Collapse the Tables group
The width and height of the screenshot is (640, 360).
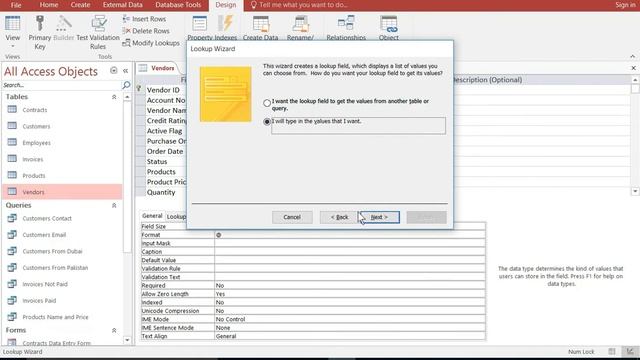114,97
